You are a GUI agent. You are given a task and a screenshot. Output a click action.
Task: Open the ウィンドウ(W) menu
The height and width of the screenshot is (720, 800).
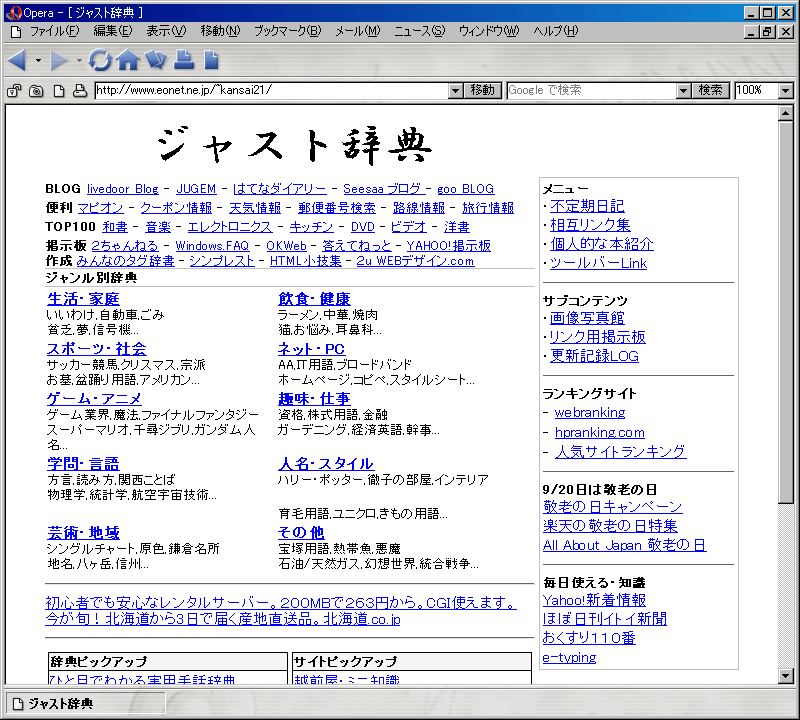click(489, 31)
